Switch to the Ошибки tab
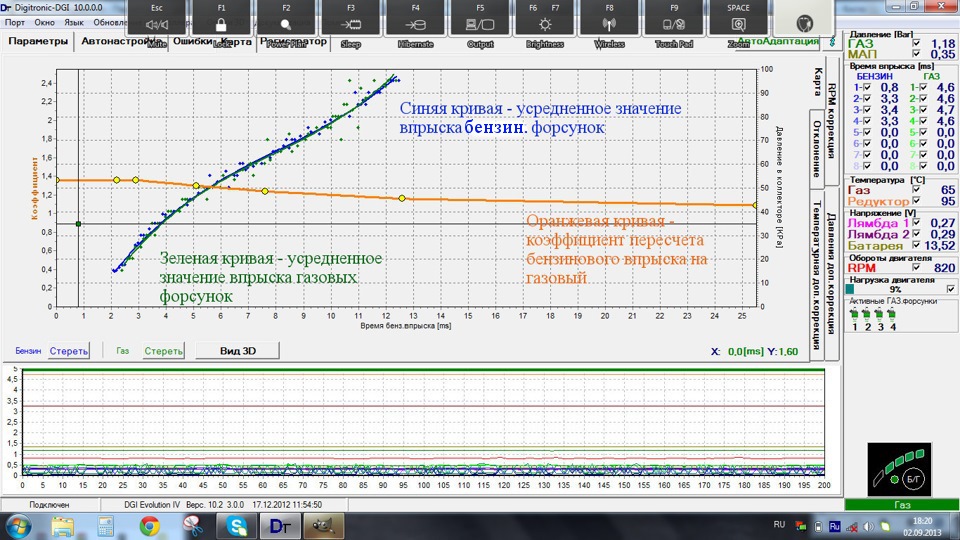The height and width of the screenshot is (540, 960). (x=193, y=41)
